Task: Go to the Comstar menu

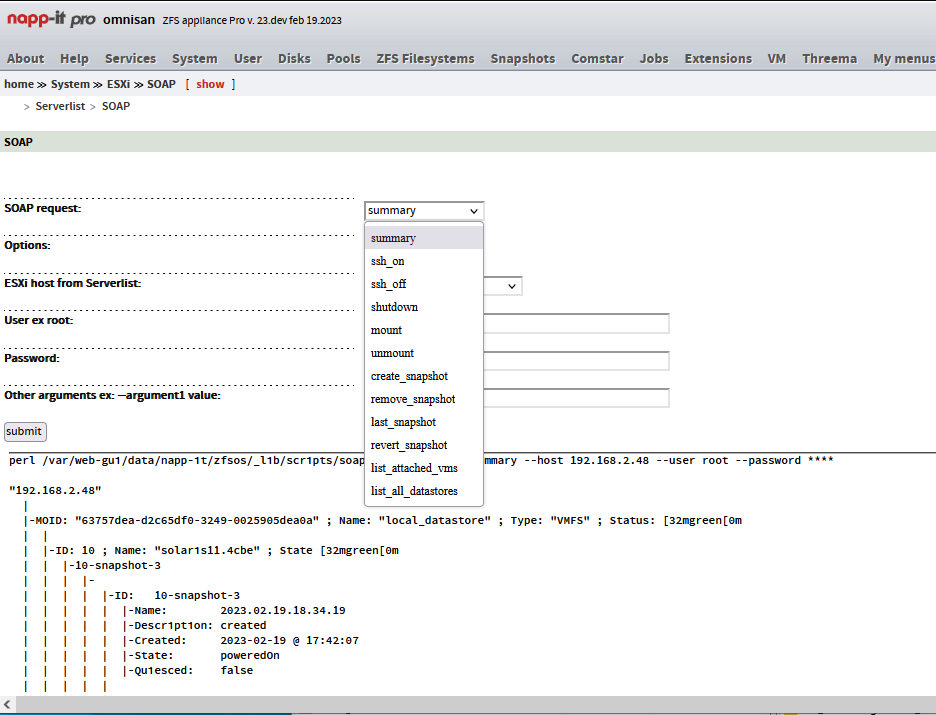Action: 597,58
